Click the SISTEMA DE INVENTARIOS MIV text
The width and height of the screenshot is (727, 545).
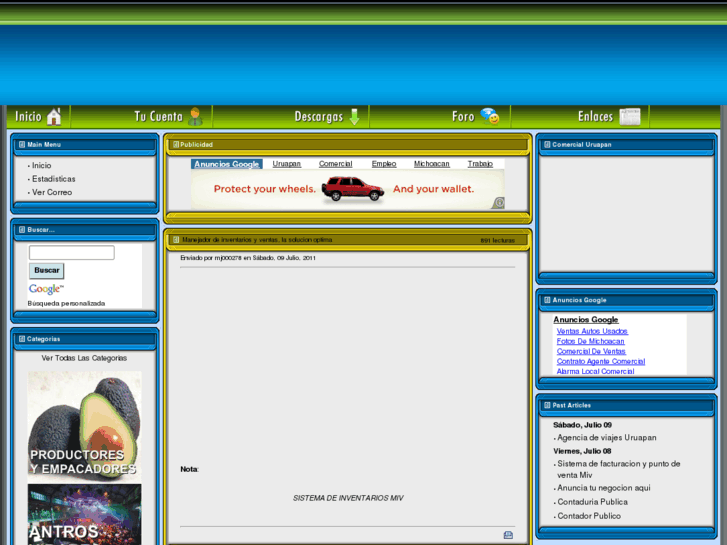348,498
